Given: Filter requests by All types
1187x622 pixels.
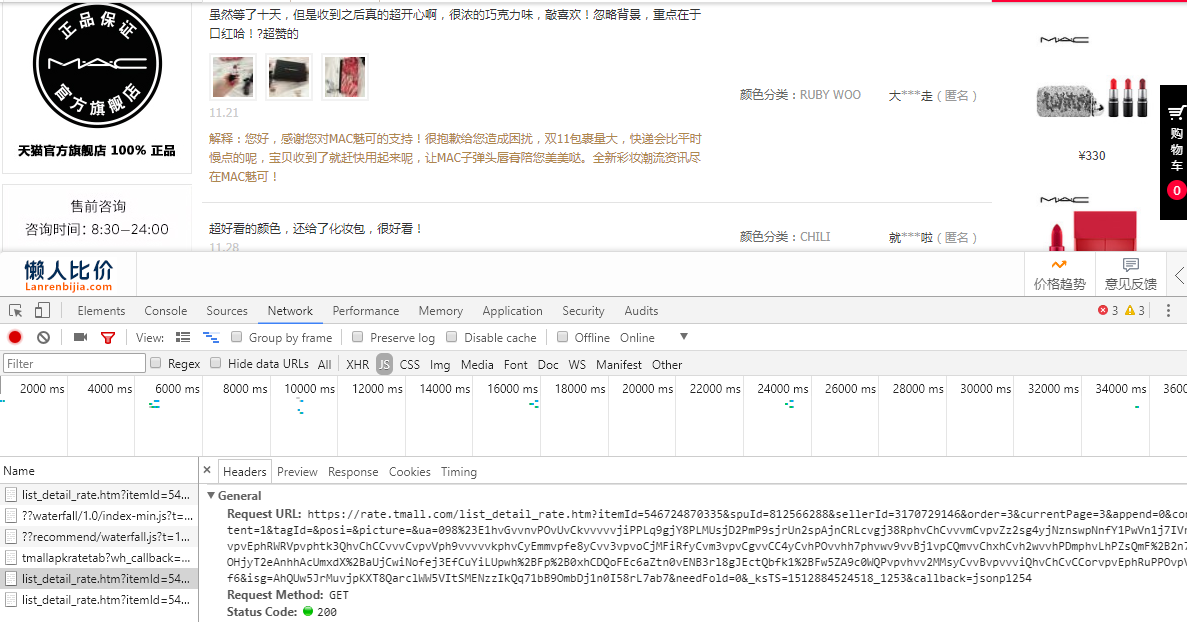Looking at the screenshot, I should pos(325,365).
